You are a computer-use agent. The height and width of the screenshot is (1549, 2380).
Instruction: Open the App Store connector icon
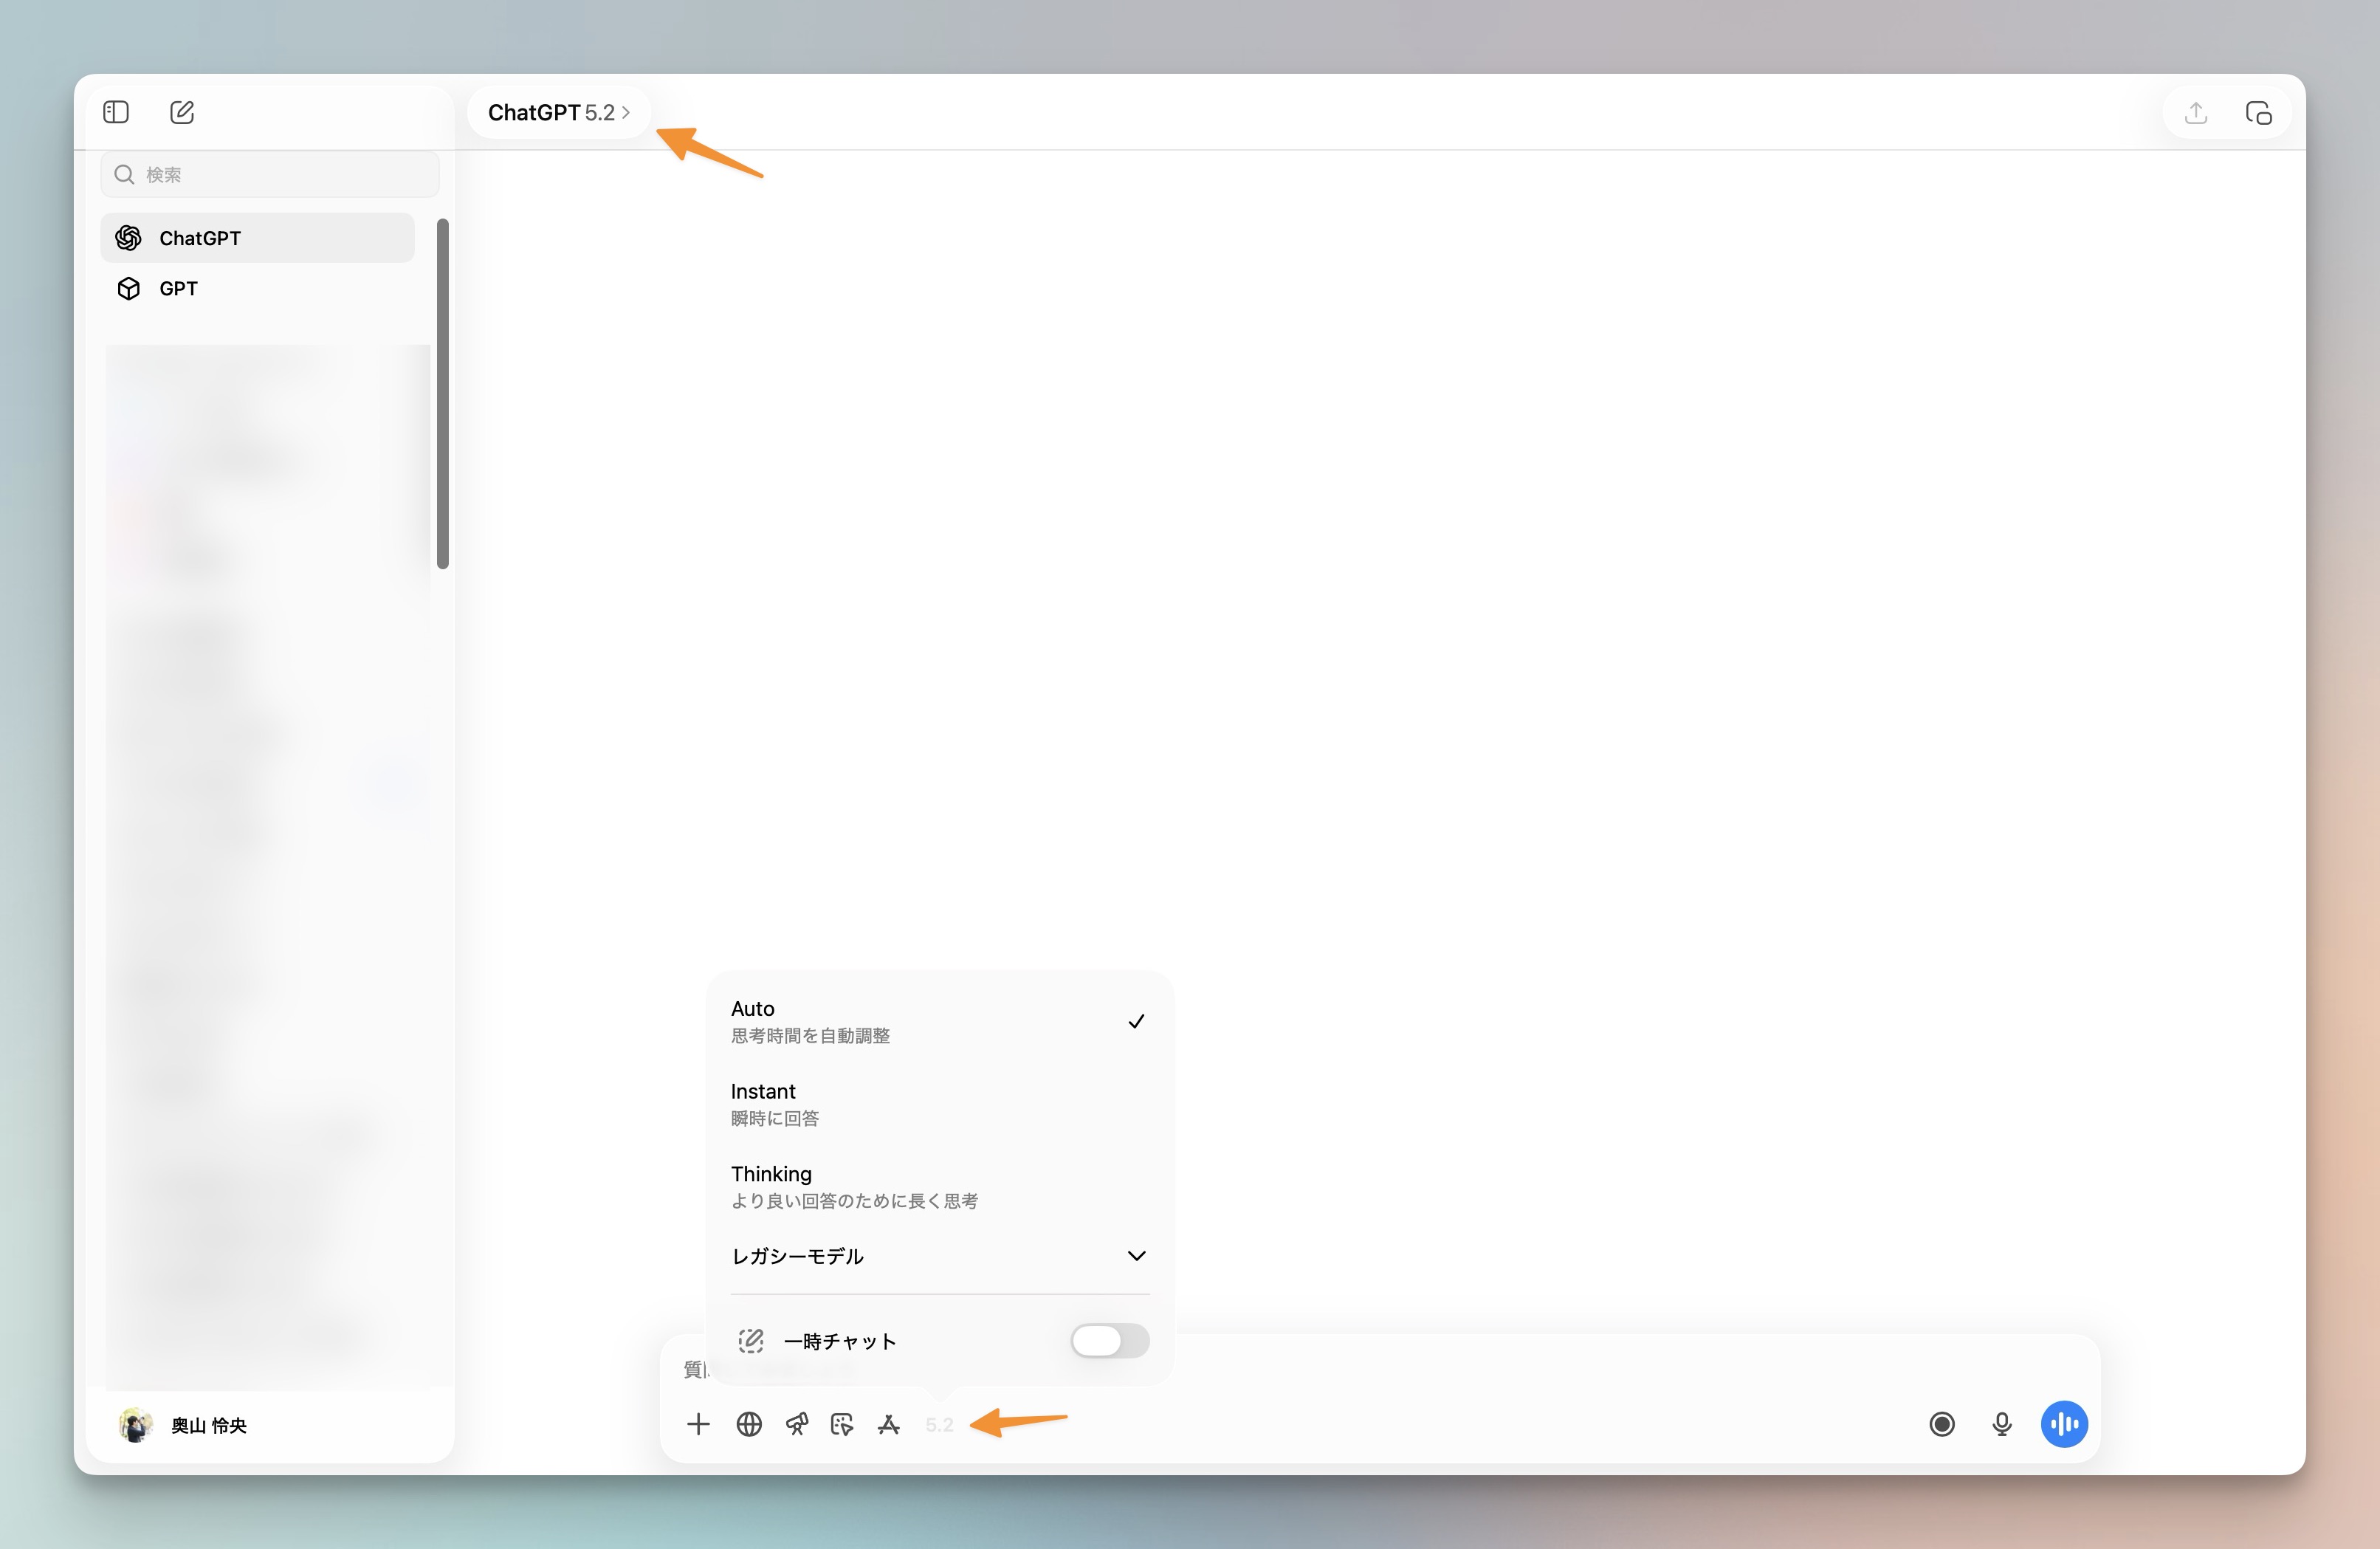(889, 1423)
